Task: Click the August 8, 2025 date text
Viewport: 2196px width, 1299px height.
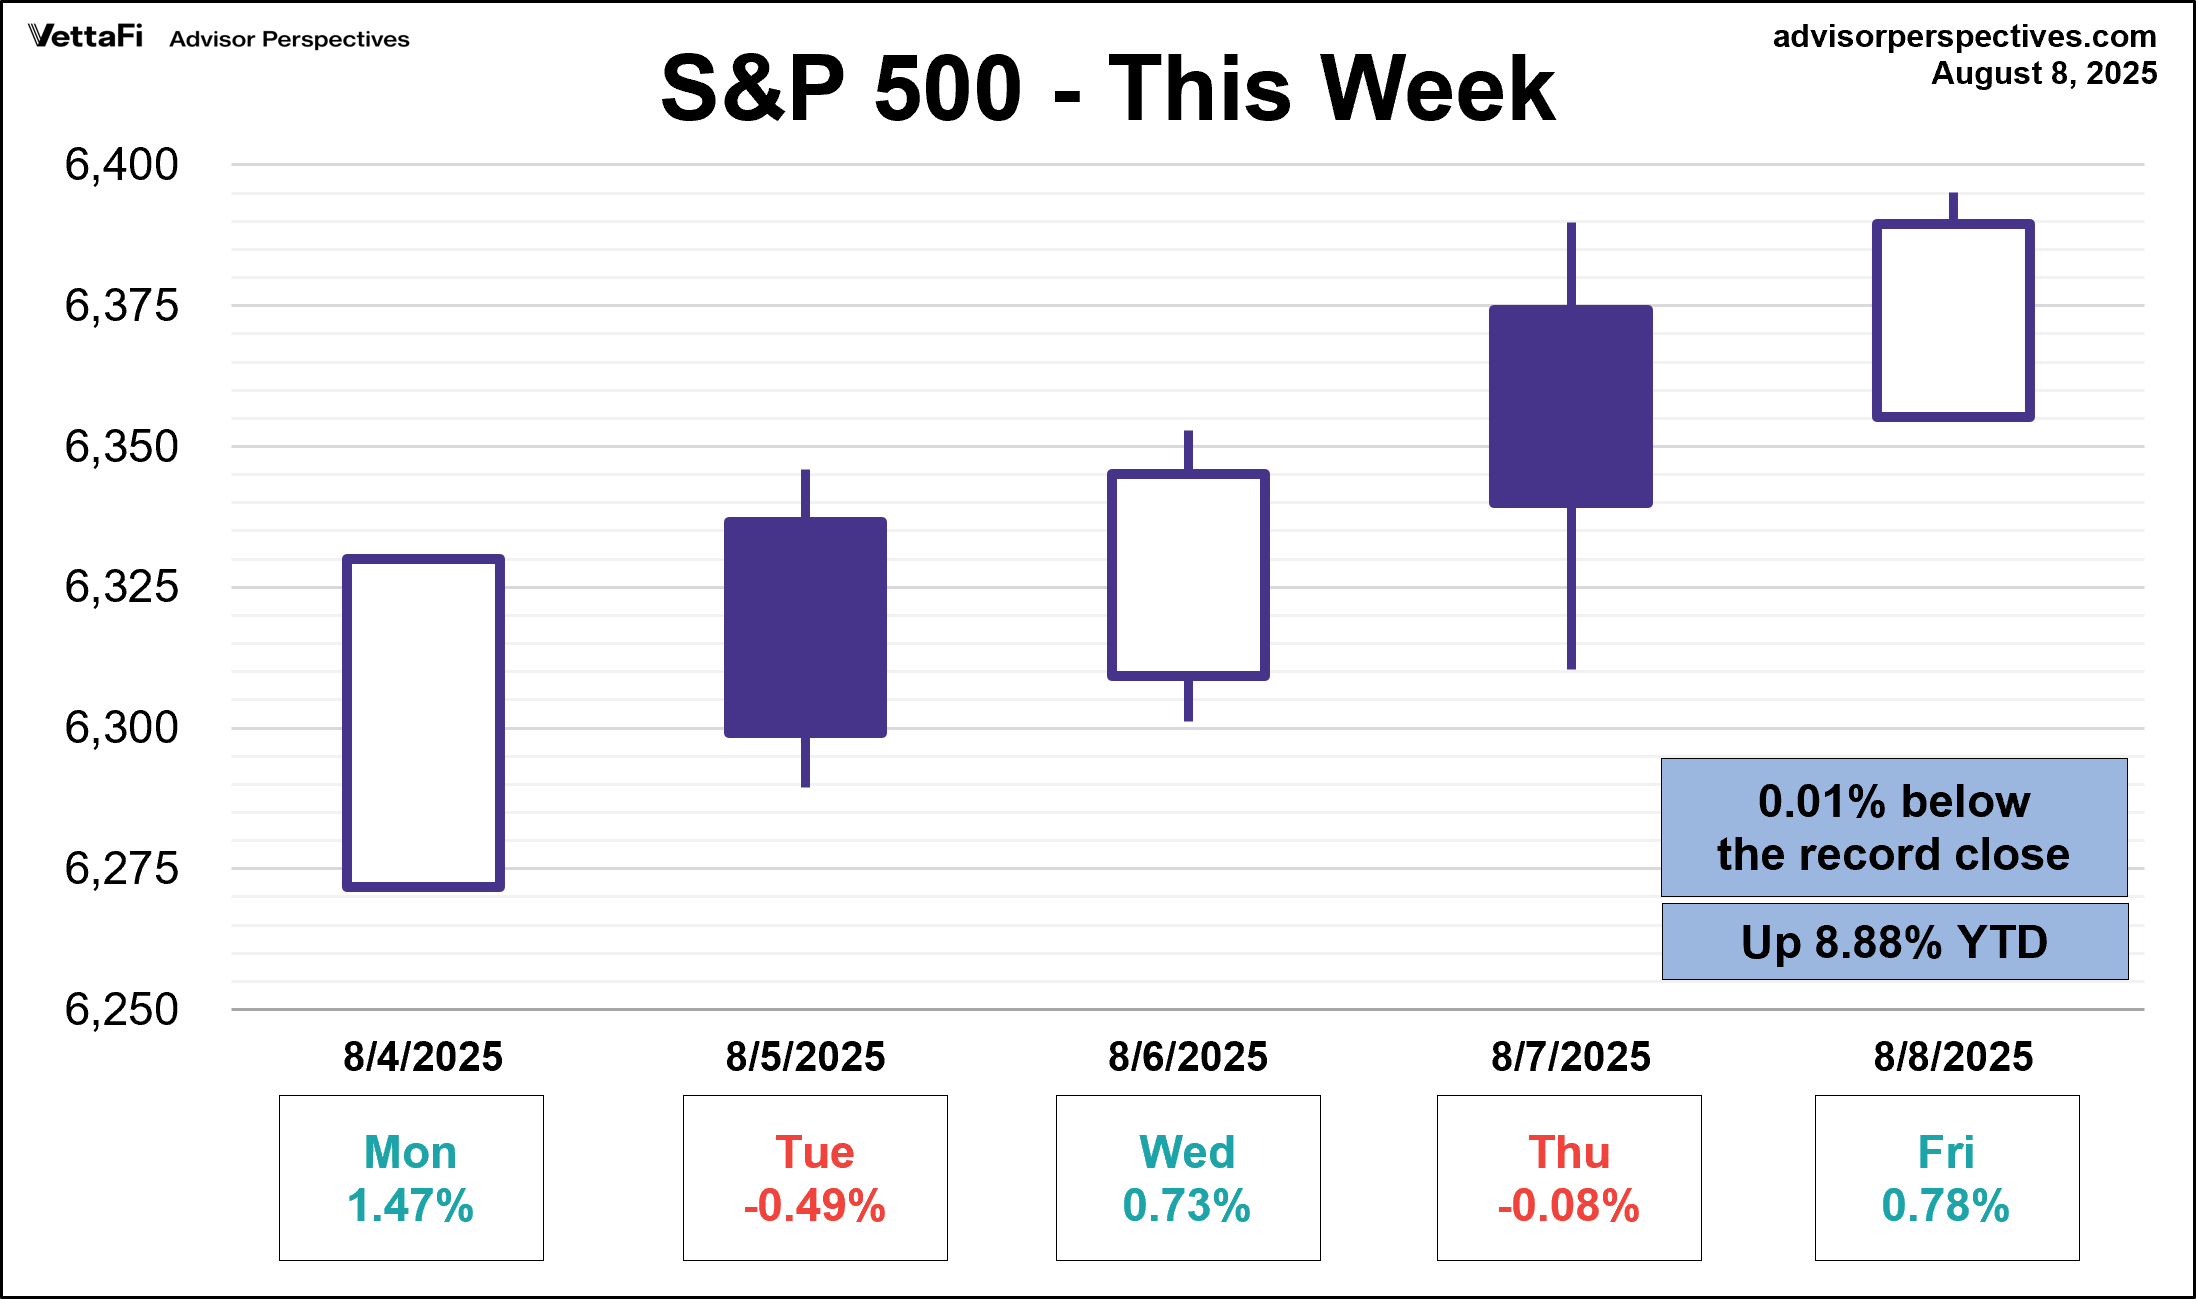Action: (x=2043, y=74)
